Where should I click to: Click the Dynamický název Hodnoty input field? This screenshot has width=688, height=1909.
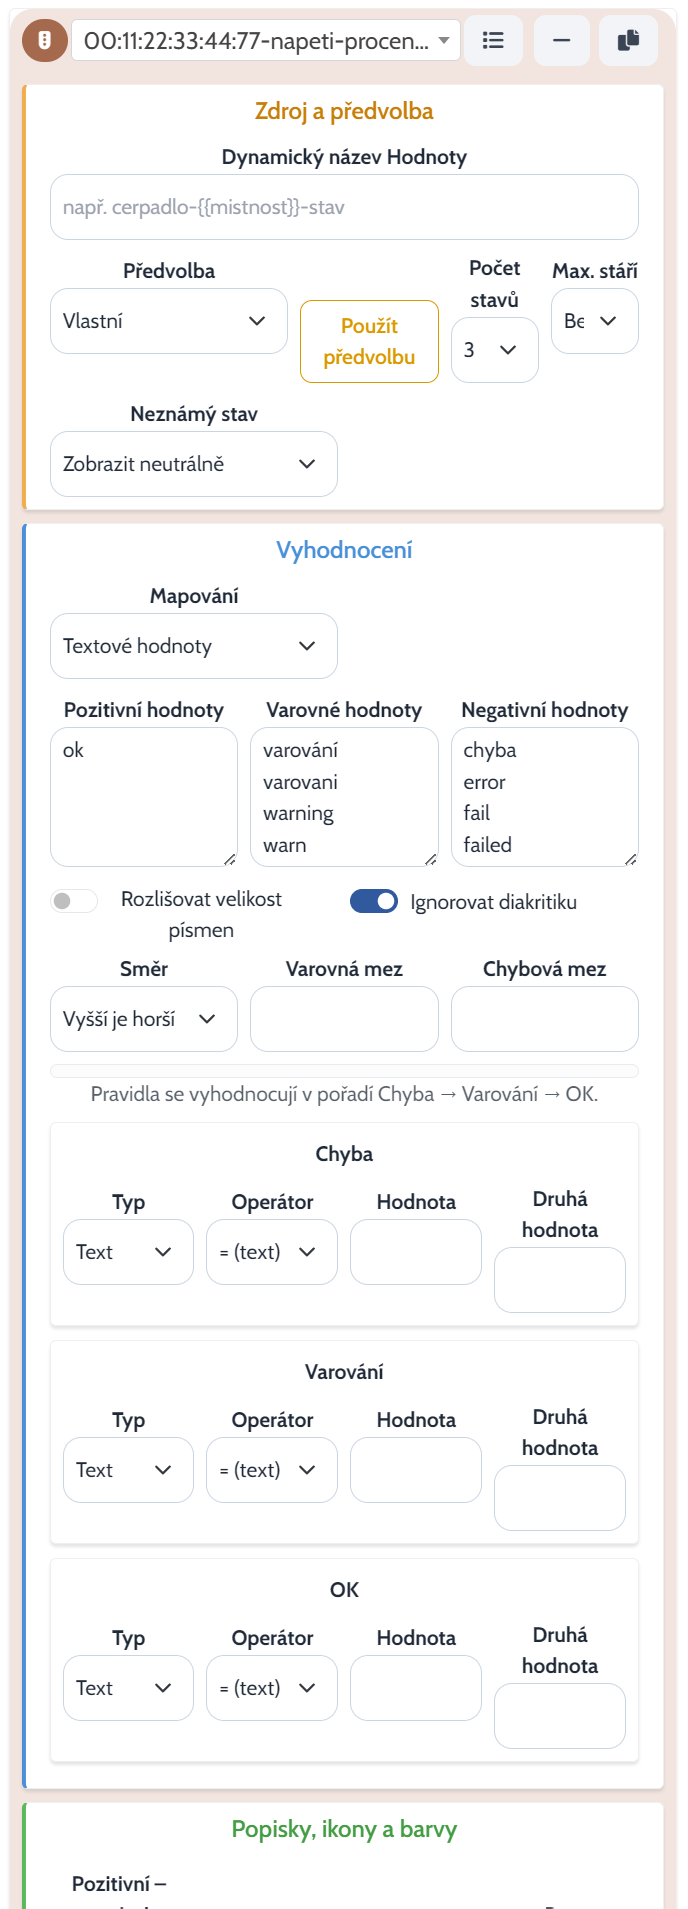[344, 207]
